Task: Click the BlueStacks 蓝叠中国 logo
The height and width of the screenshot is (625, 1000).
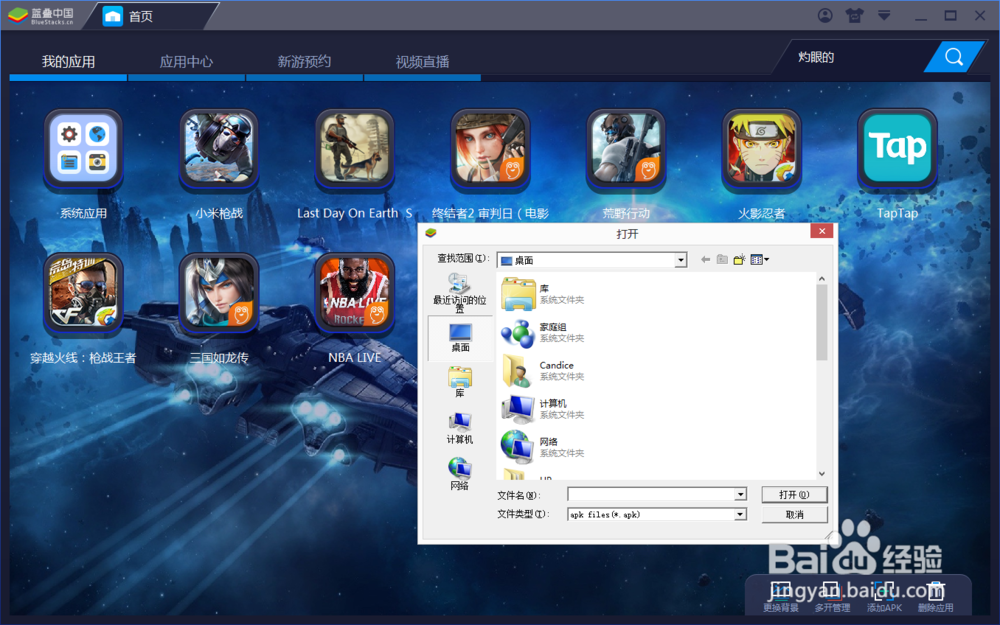Action: pos(41,16)
